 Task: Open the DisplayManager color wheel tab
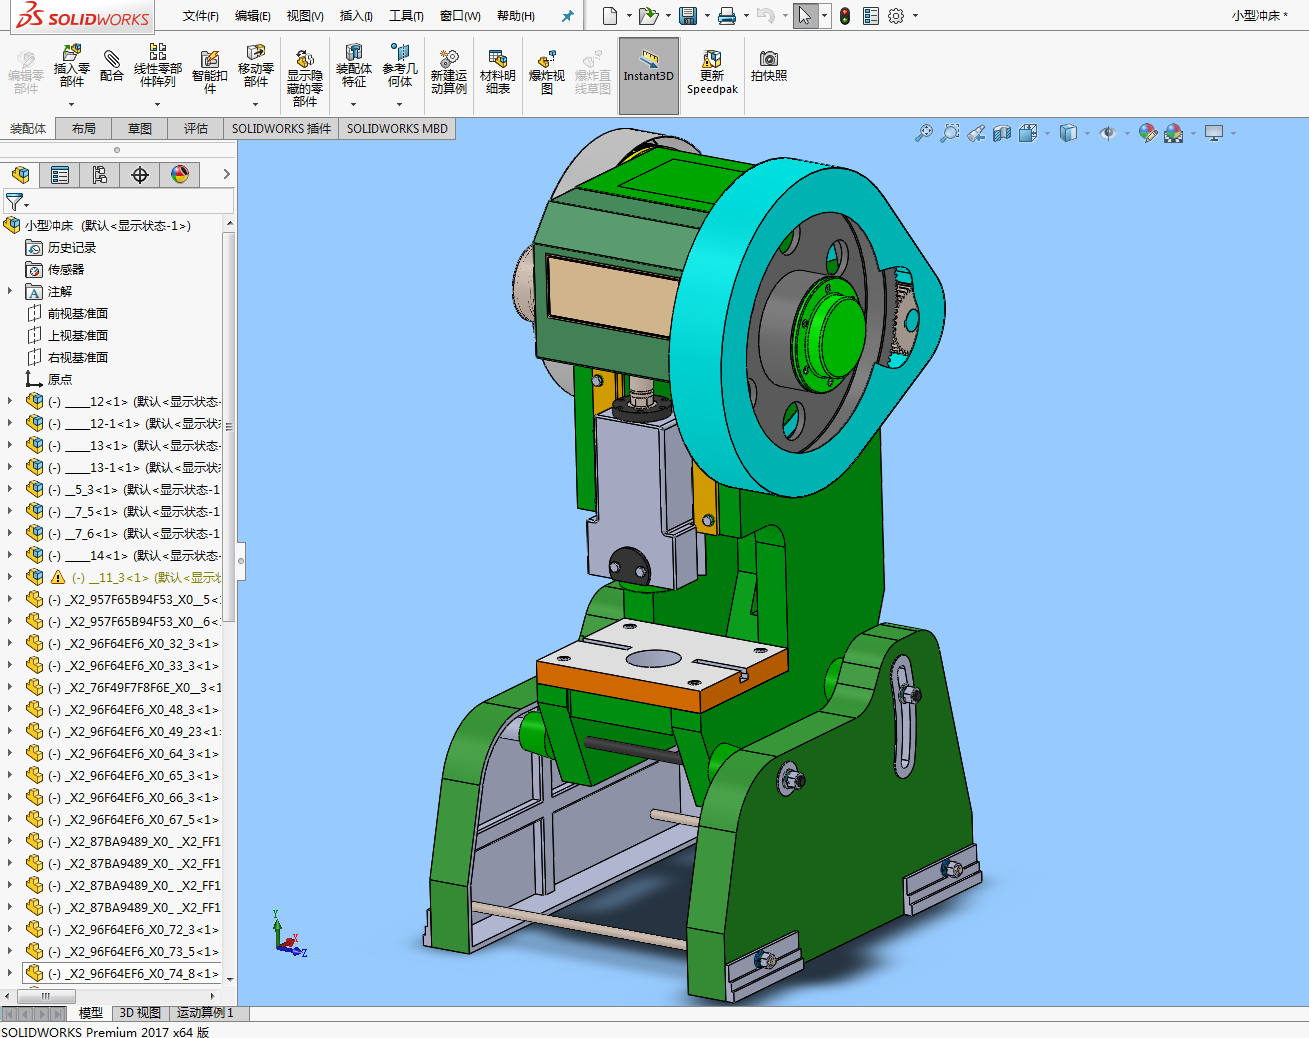(180, 175)
